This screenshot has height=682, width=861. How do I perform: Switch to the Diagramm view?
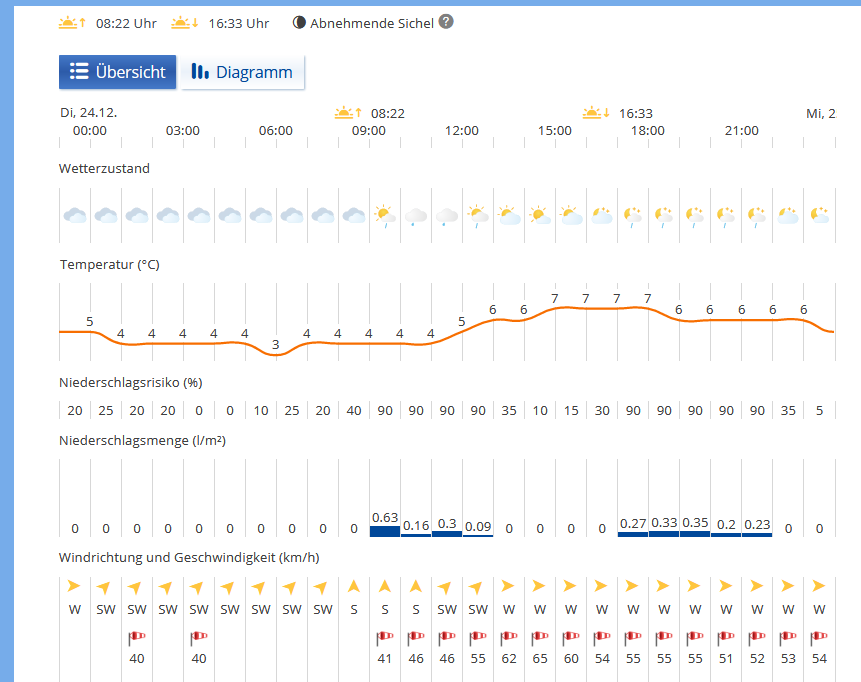click(x=242, y=72)
